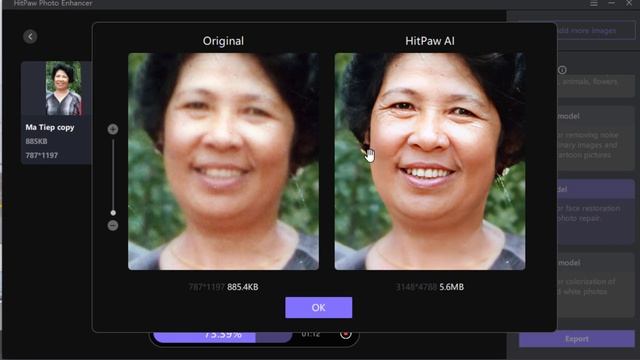Viewport: 640px width, 360px height.
Task: Click the Original preview image
Action: click(224, 161)
